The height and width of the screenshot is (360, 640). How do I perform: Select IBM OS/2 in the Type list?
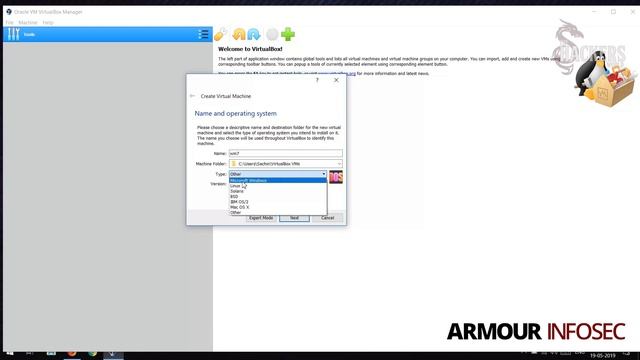(x=278, y=202)
